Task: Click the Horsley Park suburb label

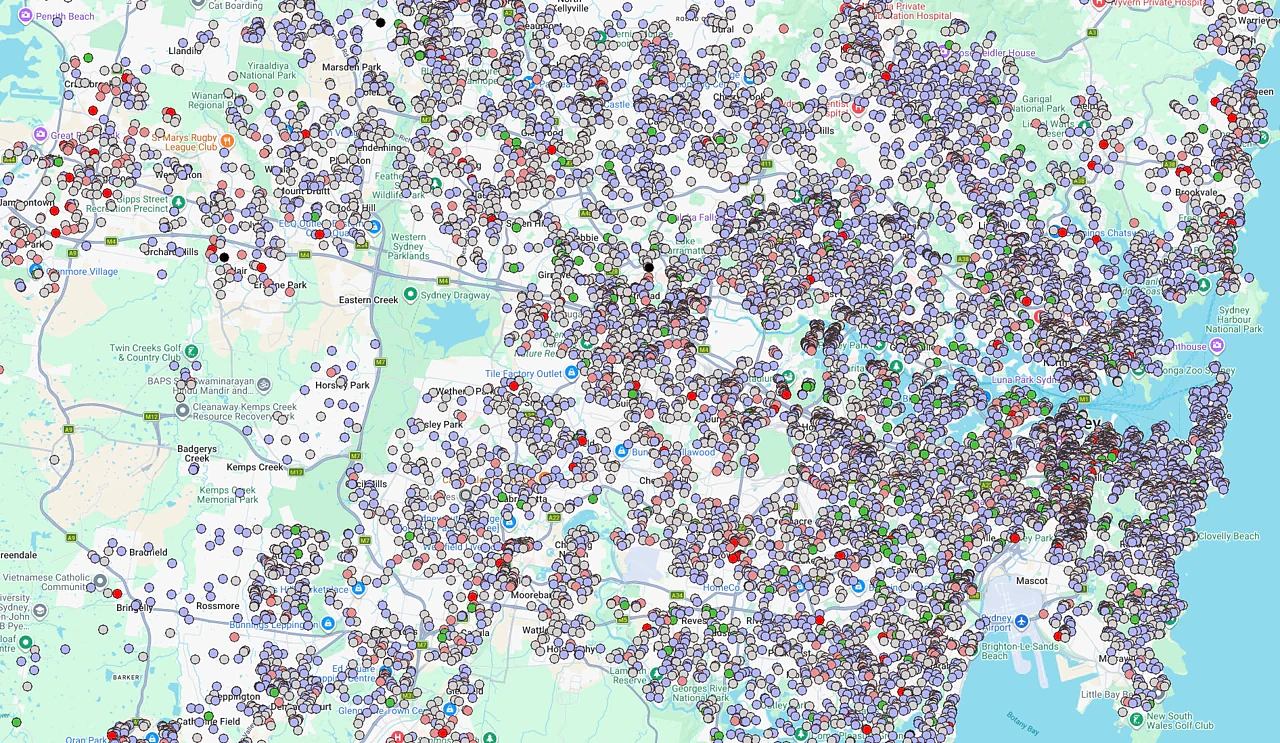Action: (342, 385)
